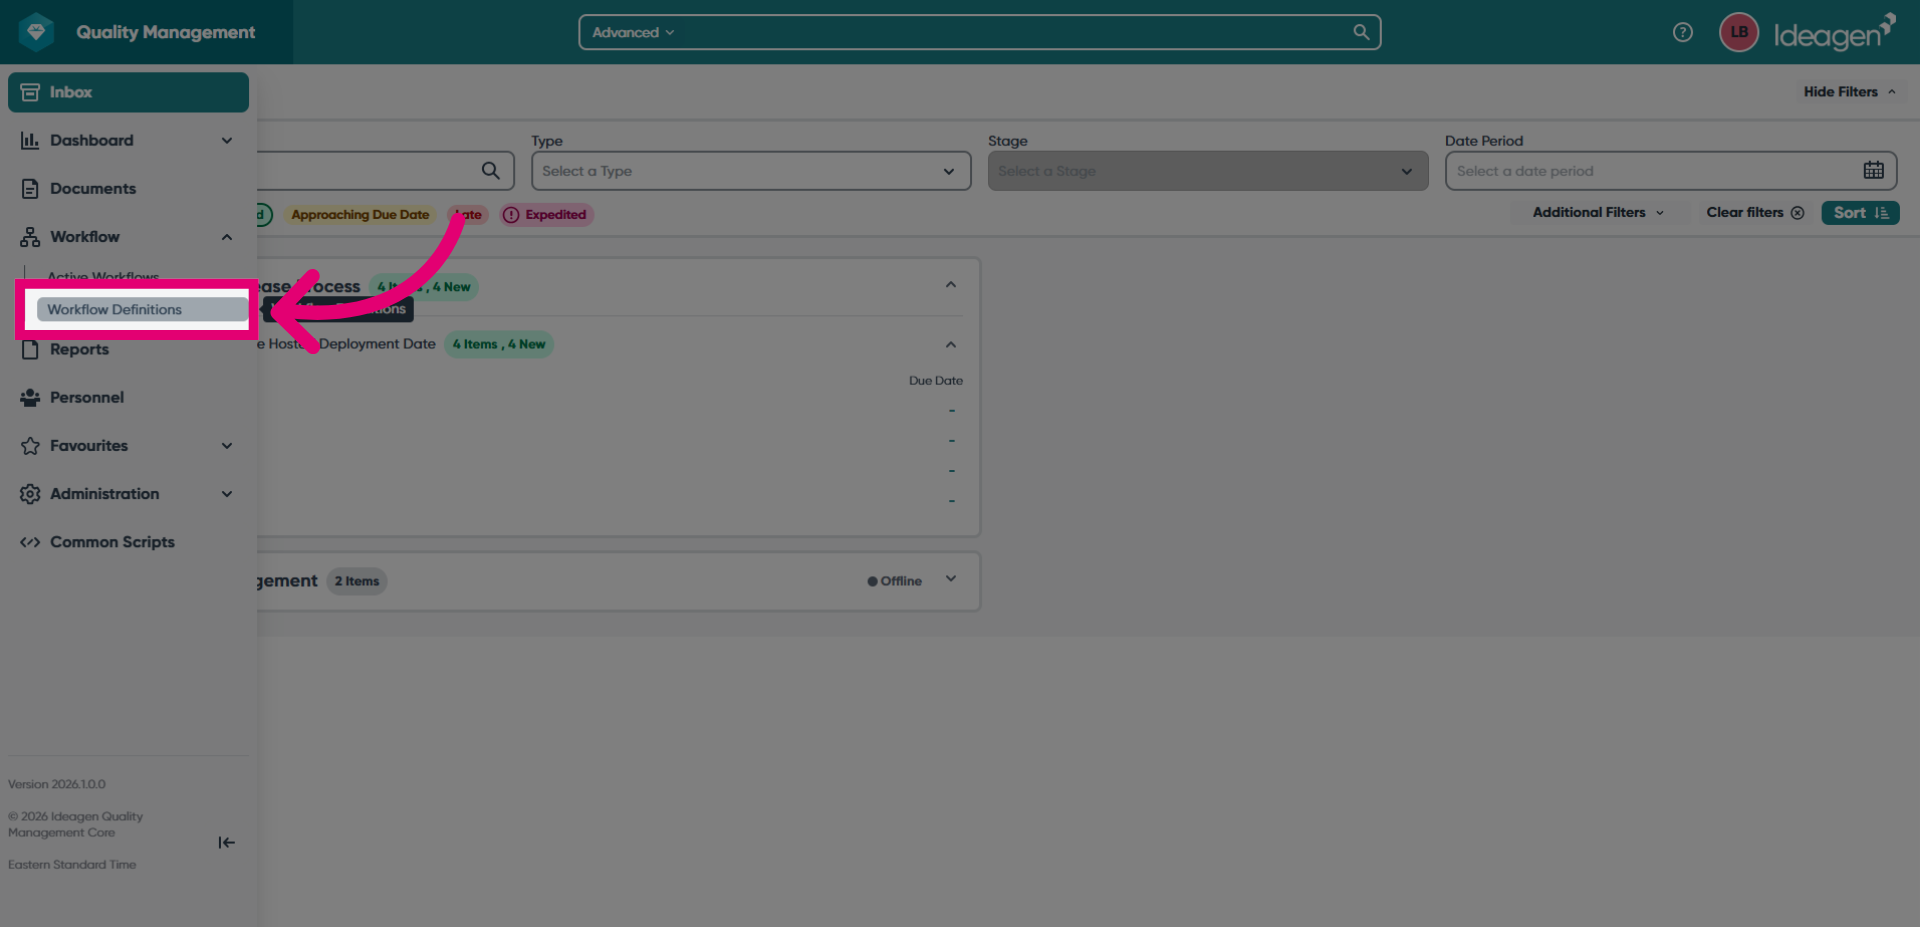Open Personnel in the sidebar
This screenshot has width=1920, height=927.
click(128, 398)
